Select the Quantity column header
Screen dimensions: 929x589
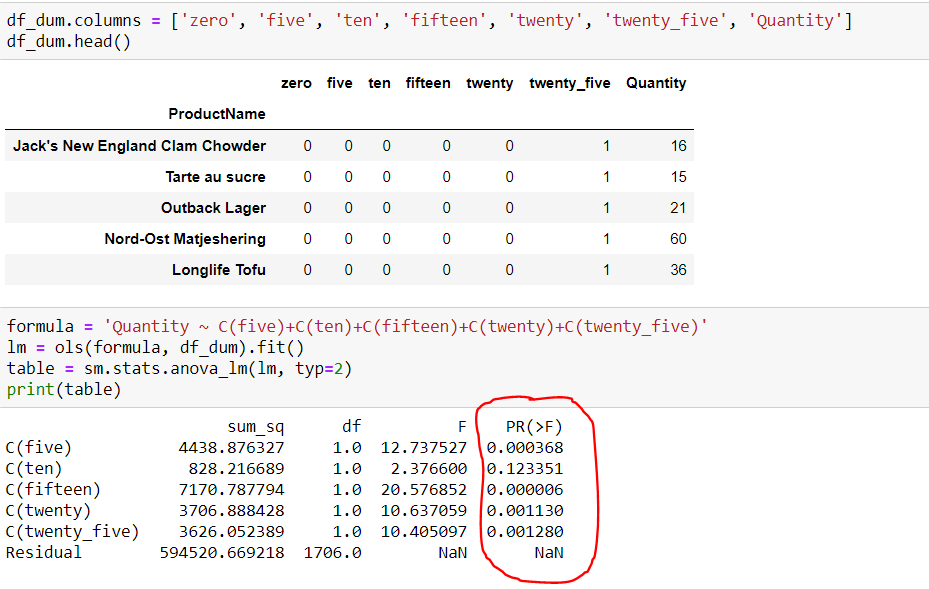coord(655,83)
